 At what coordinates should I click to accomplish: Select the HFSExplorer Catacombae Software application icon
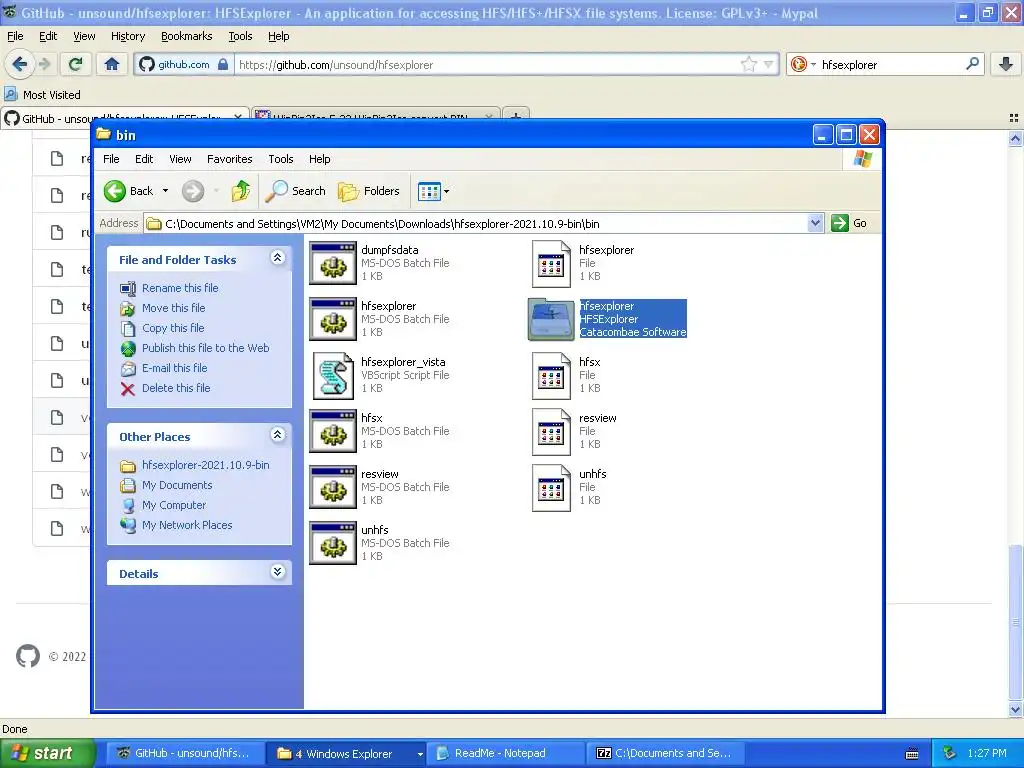click(x=551, y=319)
